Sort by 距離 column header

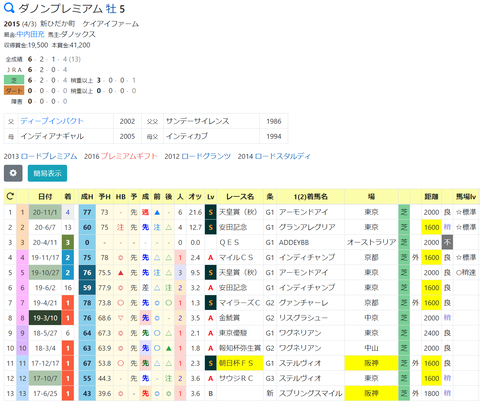431,196
